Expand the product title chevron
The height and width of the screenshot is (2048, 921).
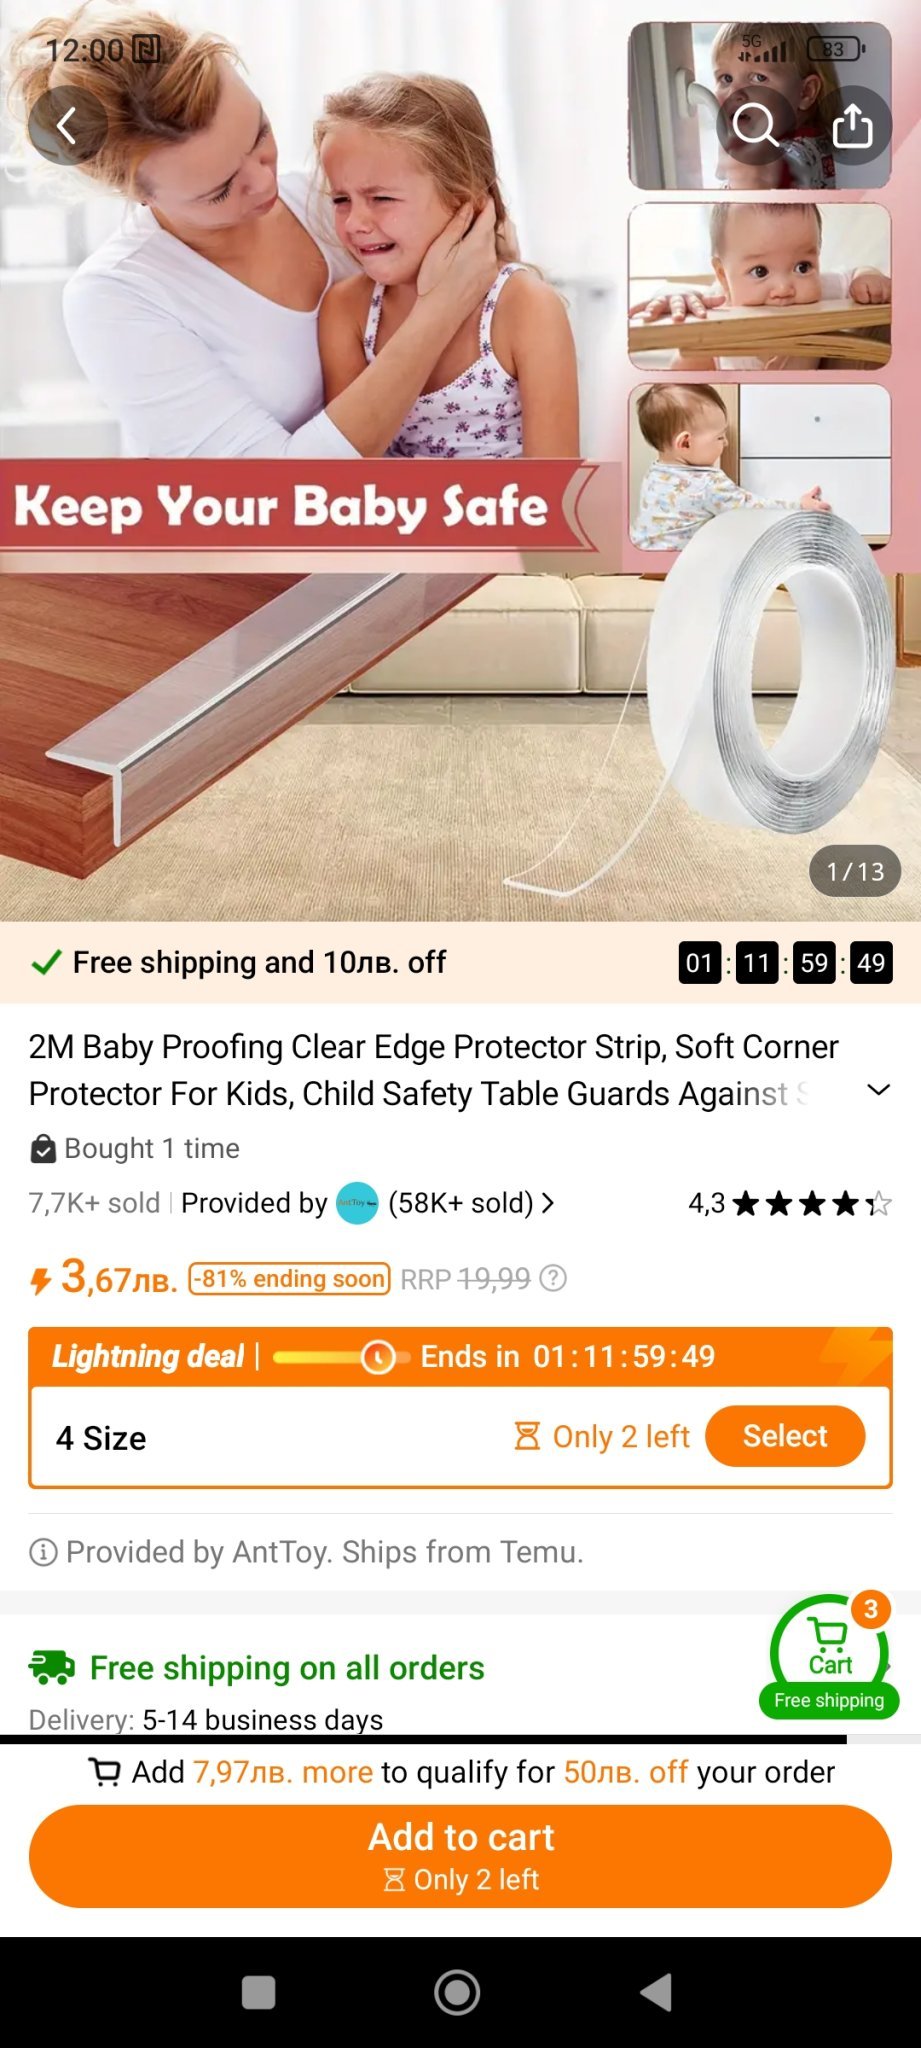click(878, 1090)
